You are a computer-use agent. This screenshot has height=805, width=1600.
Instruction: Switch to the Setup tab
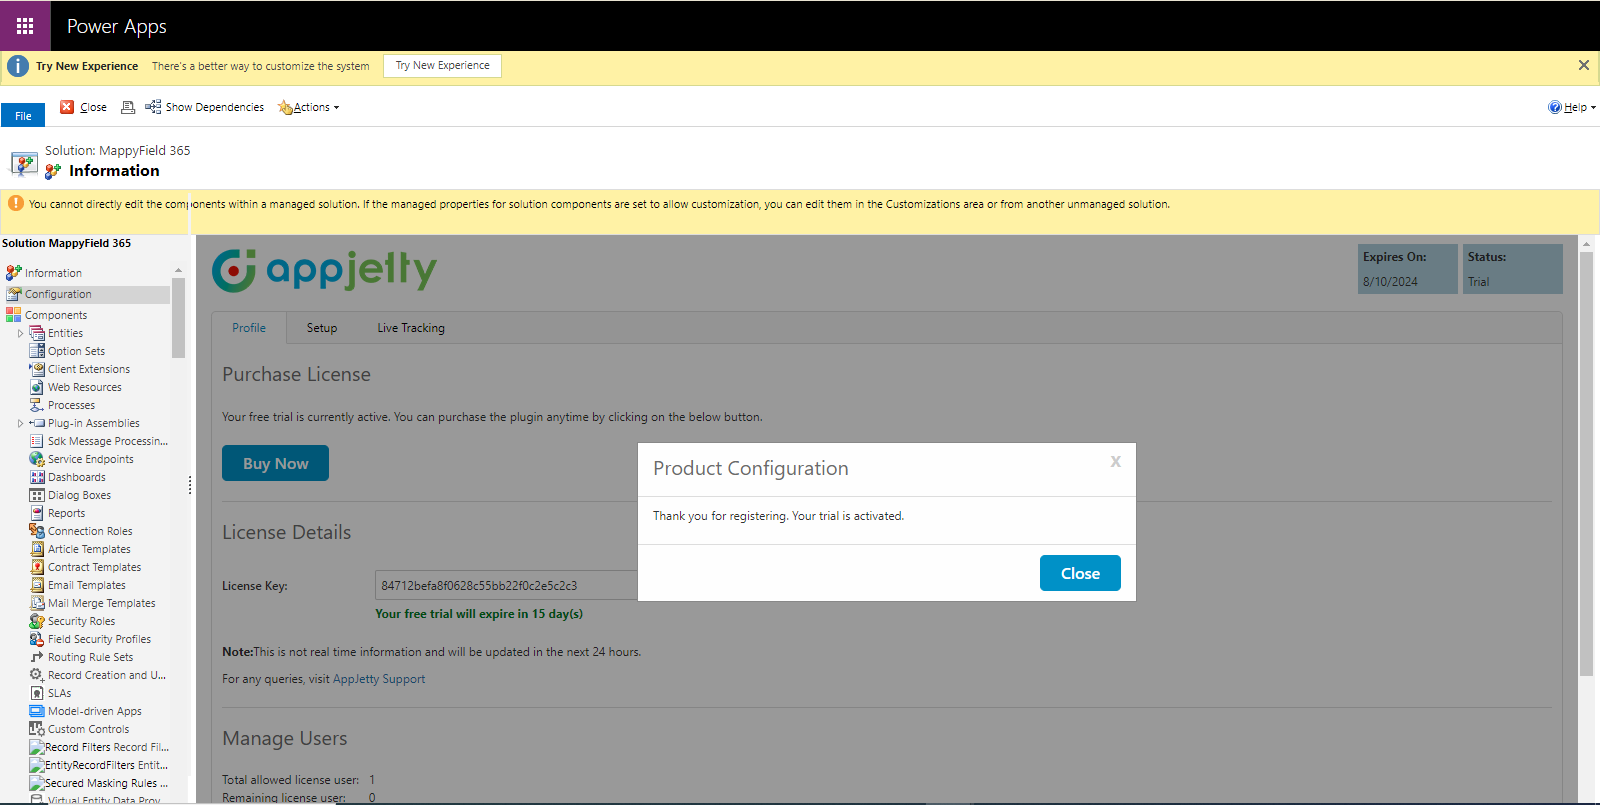(322, 328)
